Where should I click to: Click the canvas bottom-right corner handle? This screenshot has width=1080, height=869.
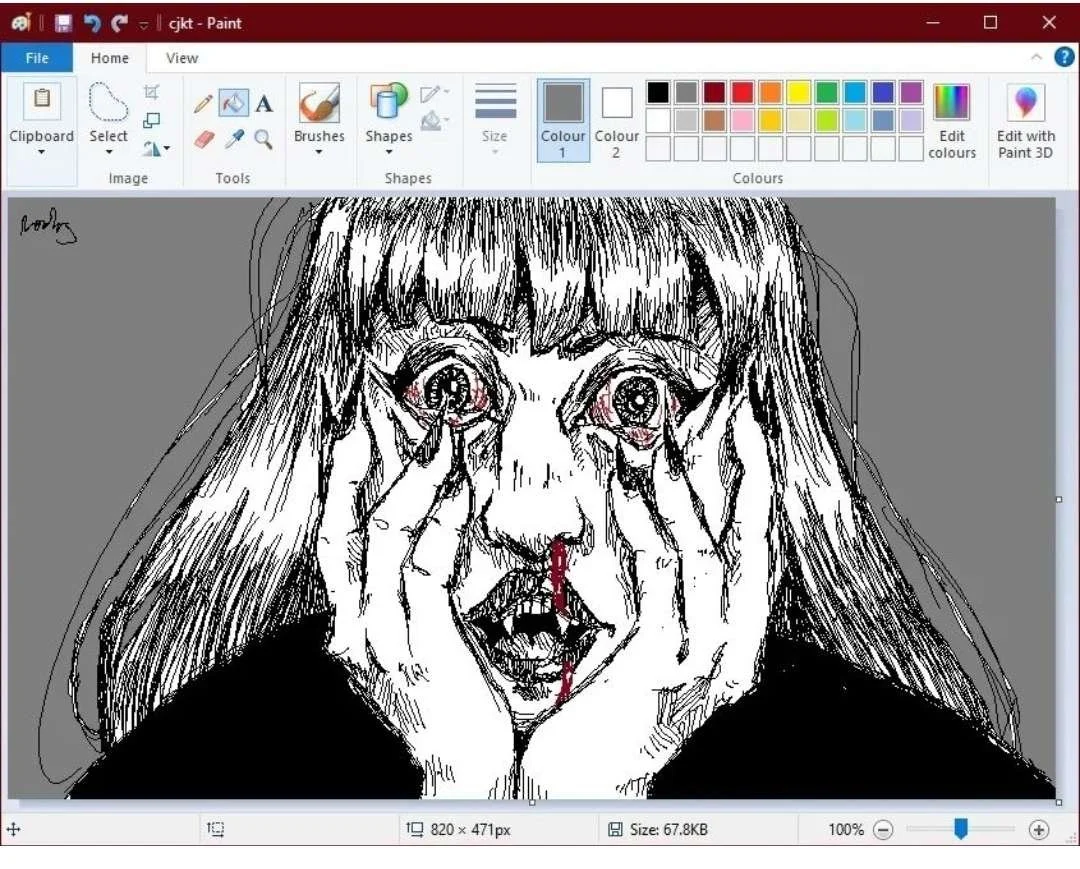tap(1059, 802)
